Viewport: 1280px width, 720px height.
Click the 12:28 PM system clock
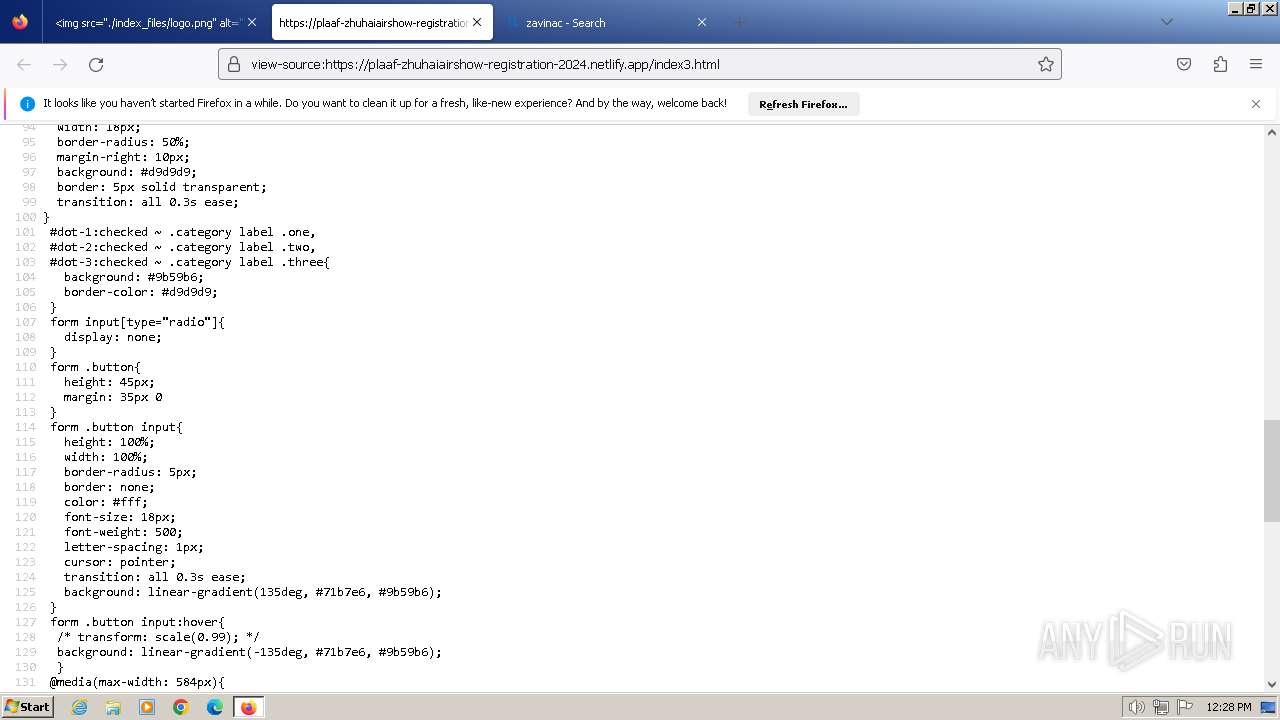pos(1229,707)
